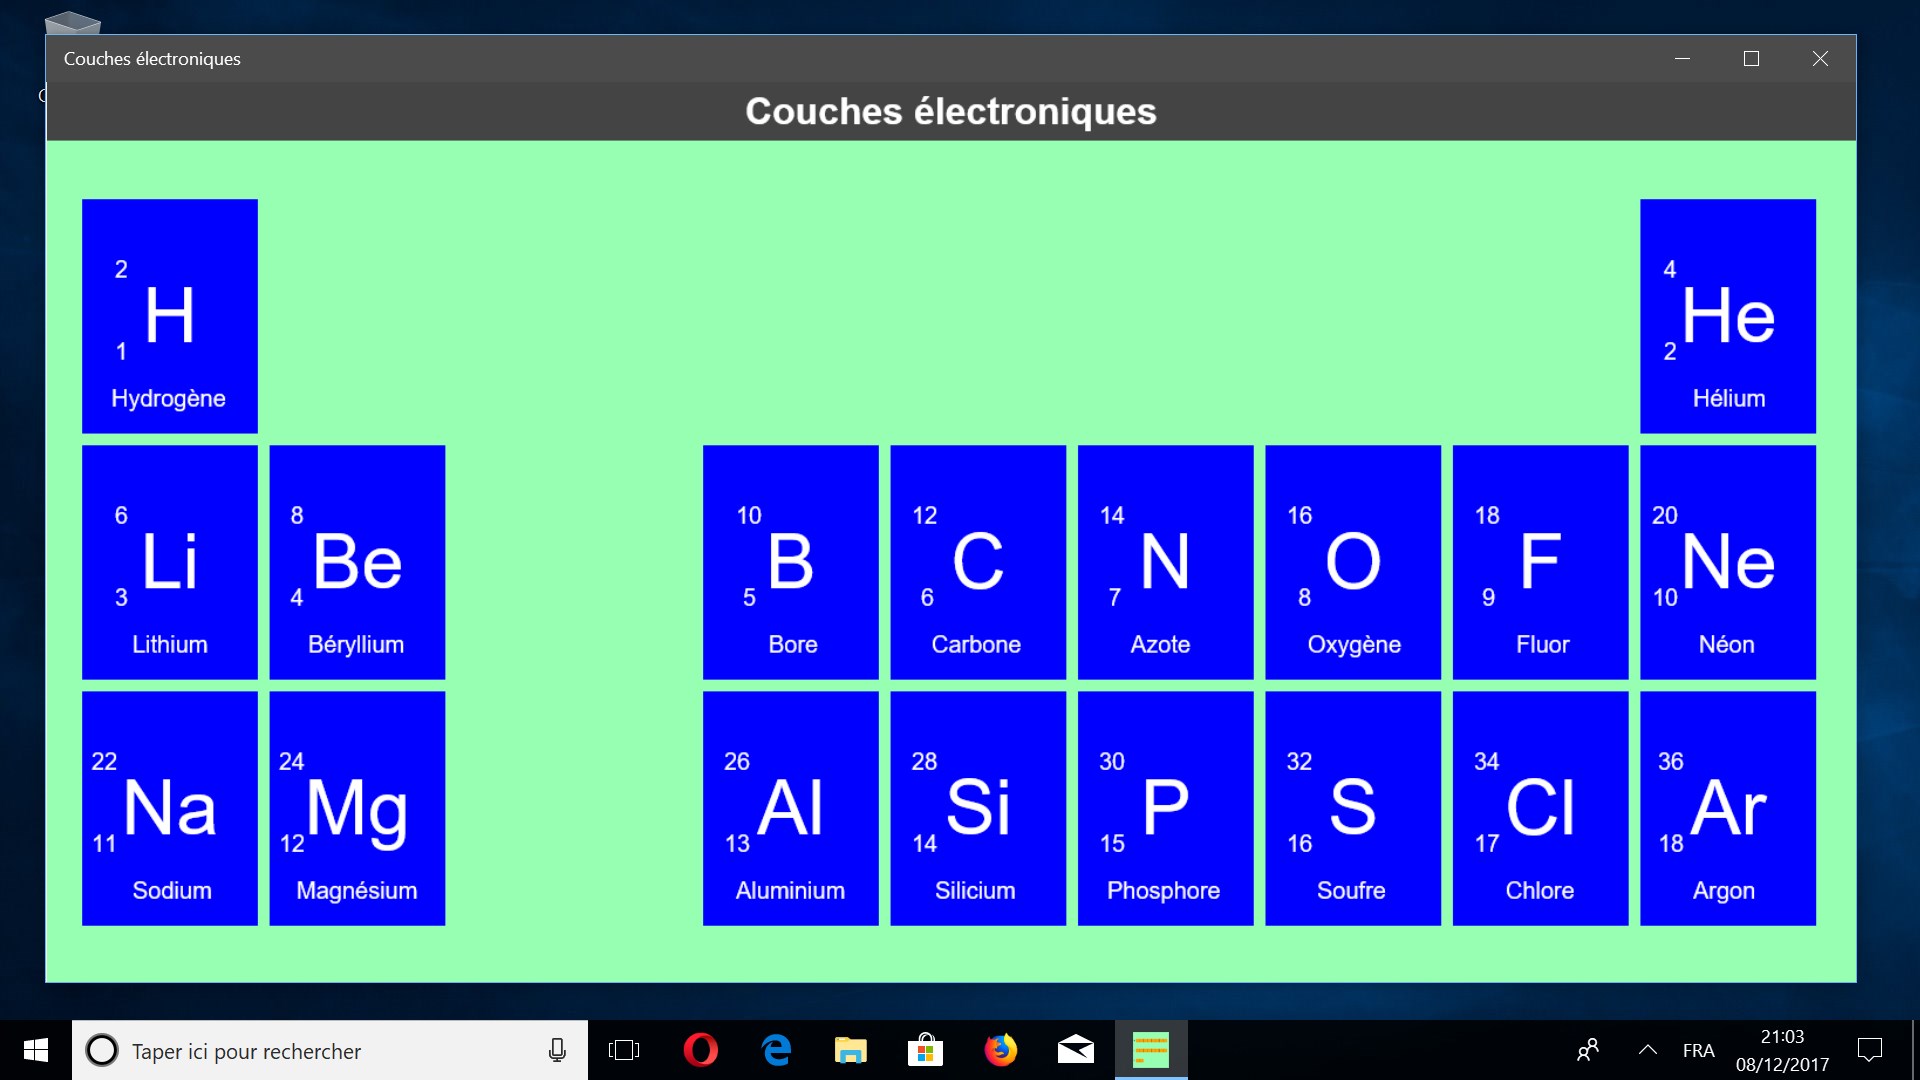Choose the Chlore element tile

coord(1540,808)
